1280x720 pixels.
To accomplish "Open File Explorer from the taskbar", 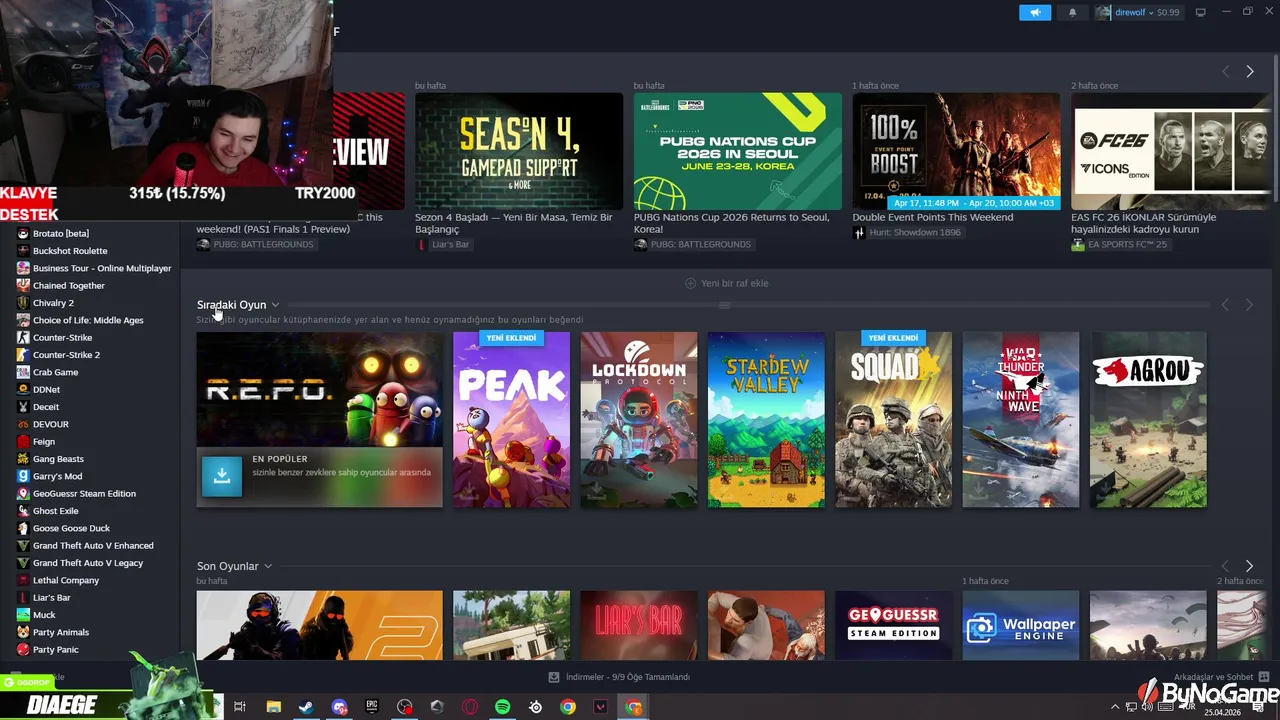I will 273,707.
